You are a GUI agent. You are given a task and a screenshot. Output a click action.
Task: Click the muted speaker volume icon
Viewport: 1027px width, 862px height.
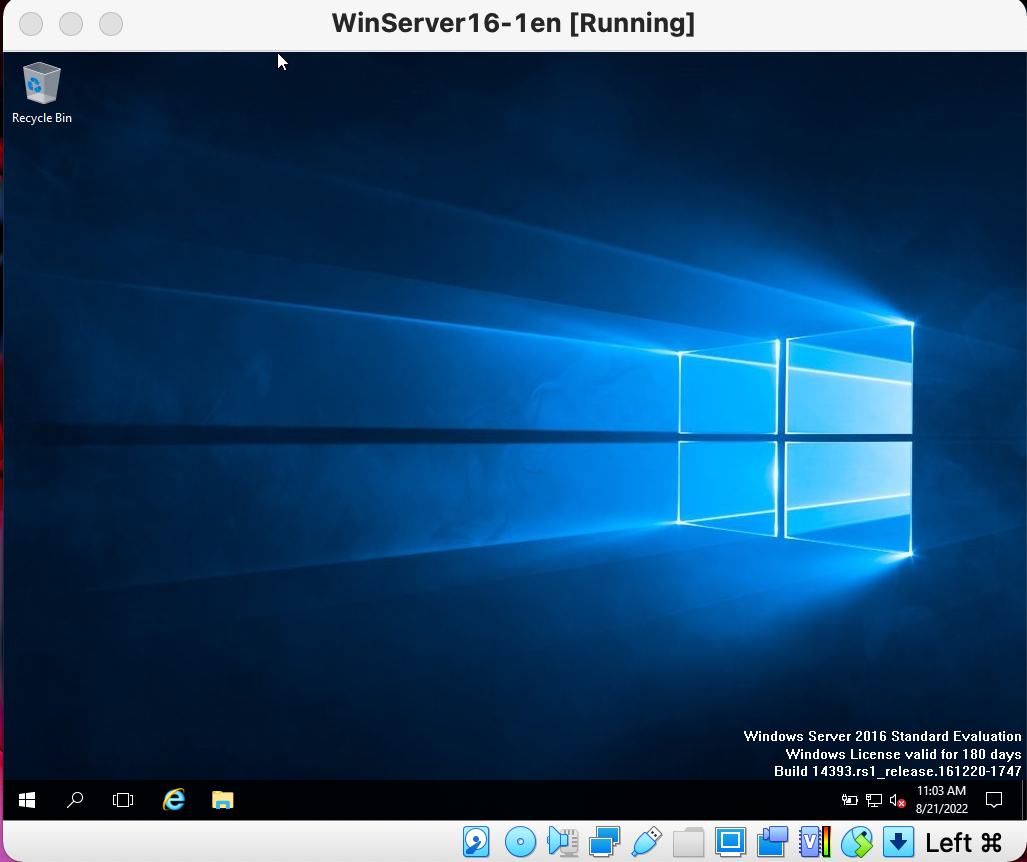click(897, 800)
